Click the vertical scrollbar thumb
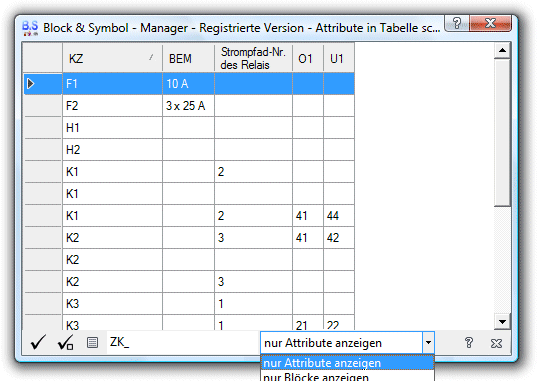 pyautogui.click(x=502, y=133)
